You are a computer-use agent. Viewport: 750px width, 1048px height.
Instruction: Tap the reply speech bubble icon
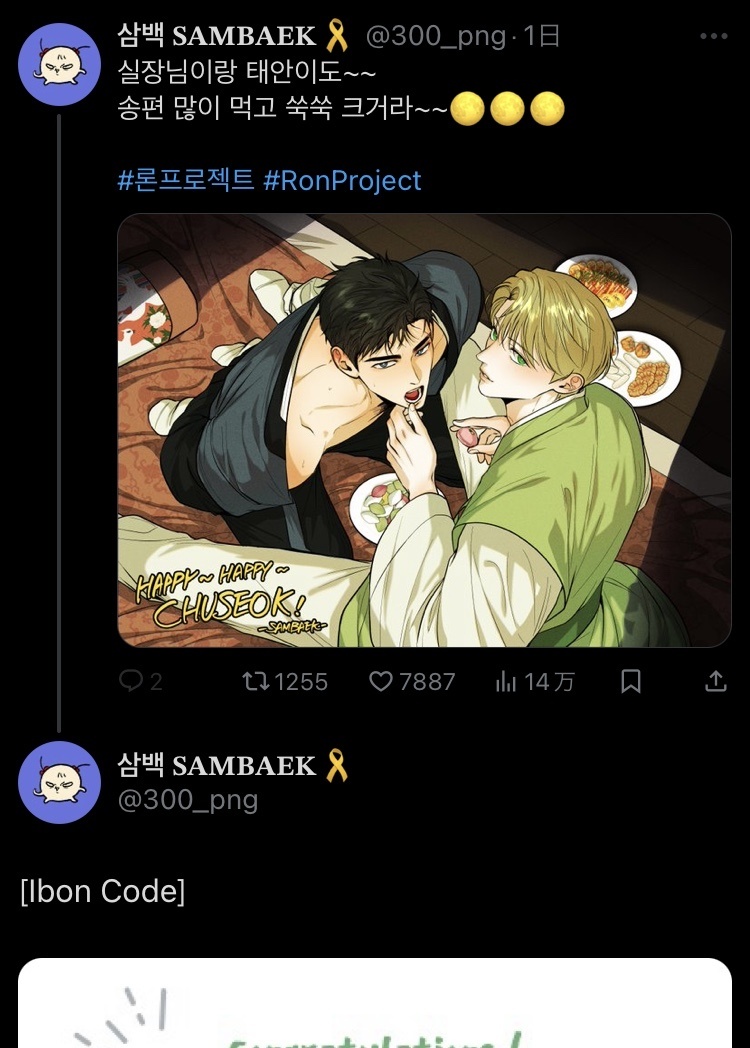coord(131,681)
